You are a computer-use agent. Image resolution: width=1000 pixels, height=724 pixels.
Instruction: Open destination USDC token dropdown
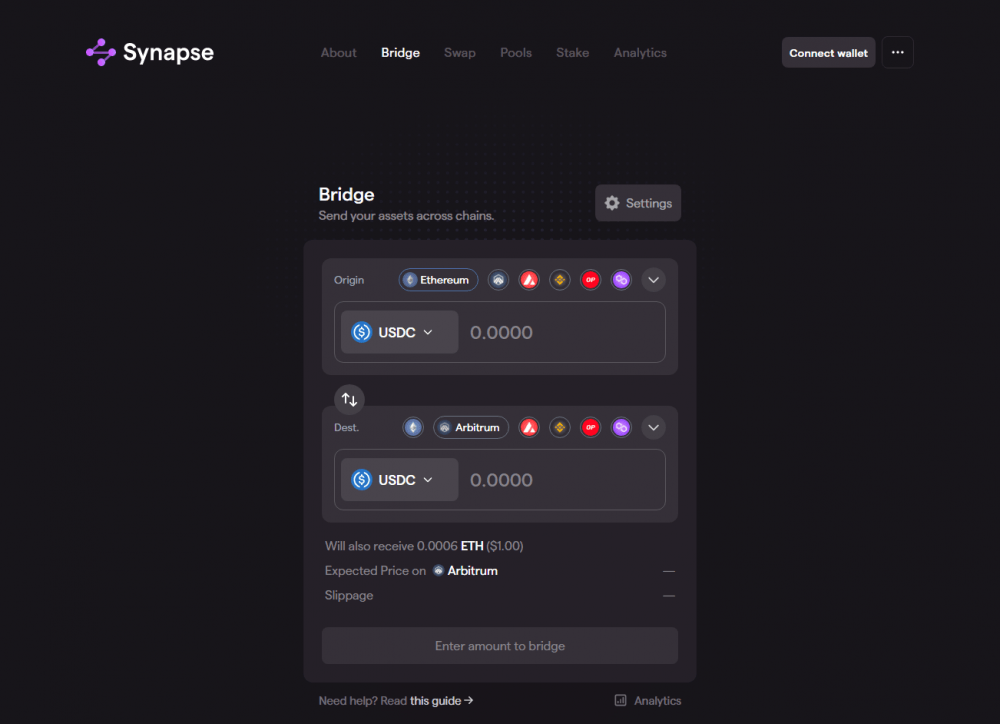399,480
